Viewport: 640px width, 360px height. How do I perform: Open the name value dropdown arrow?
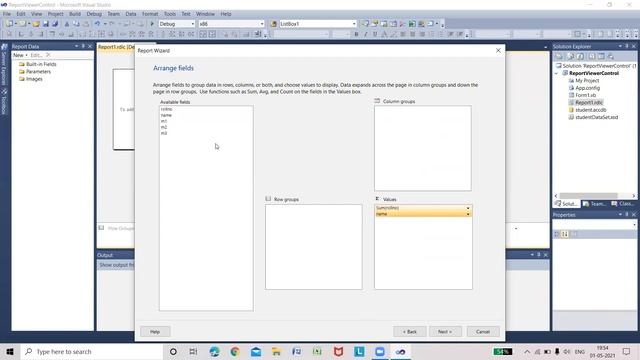(x=468, y=214)
